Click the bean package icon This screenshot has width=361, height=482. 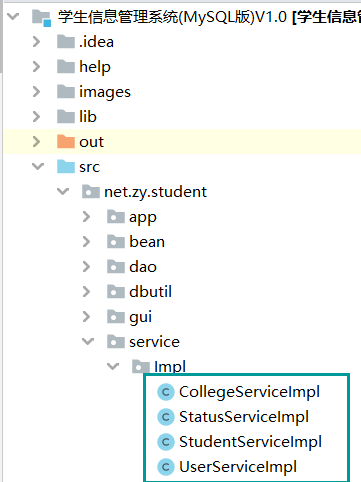pyautogui.click(x=116, y=242)
